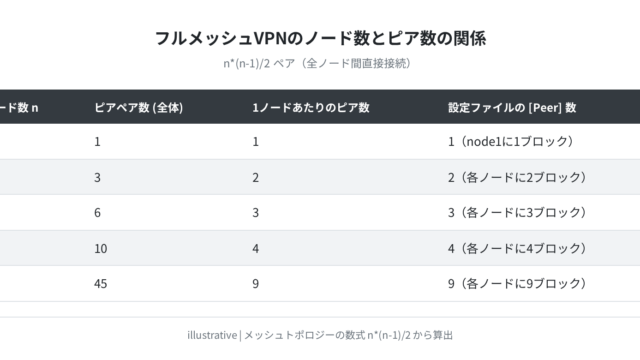
Task: Click the first row peer pair value 1
Action: pos(97,142)
